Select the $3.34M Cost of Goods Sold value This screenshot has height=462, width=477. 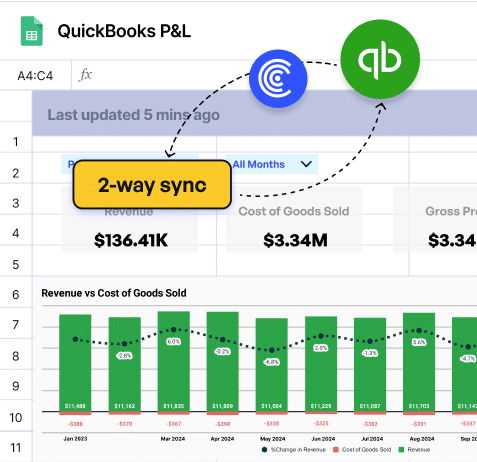[x=295, y=240]
